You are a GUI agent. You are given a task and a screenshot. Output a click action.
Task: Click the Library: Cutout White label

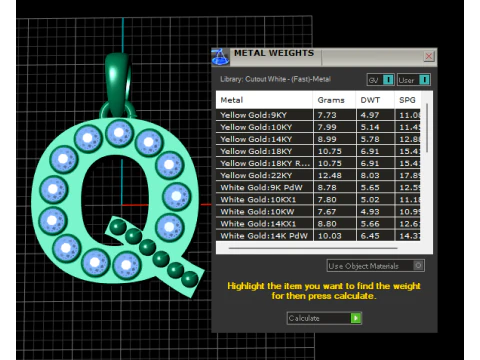point(275,79)
